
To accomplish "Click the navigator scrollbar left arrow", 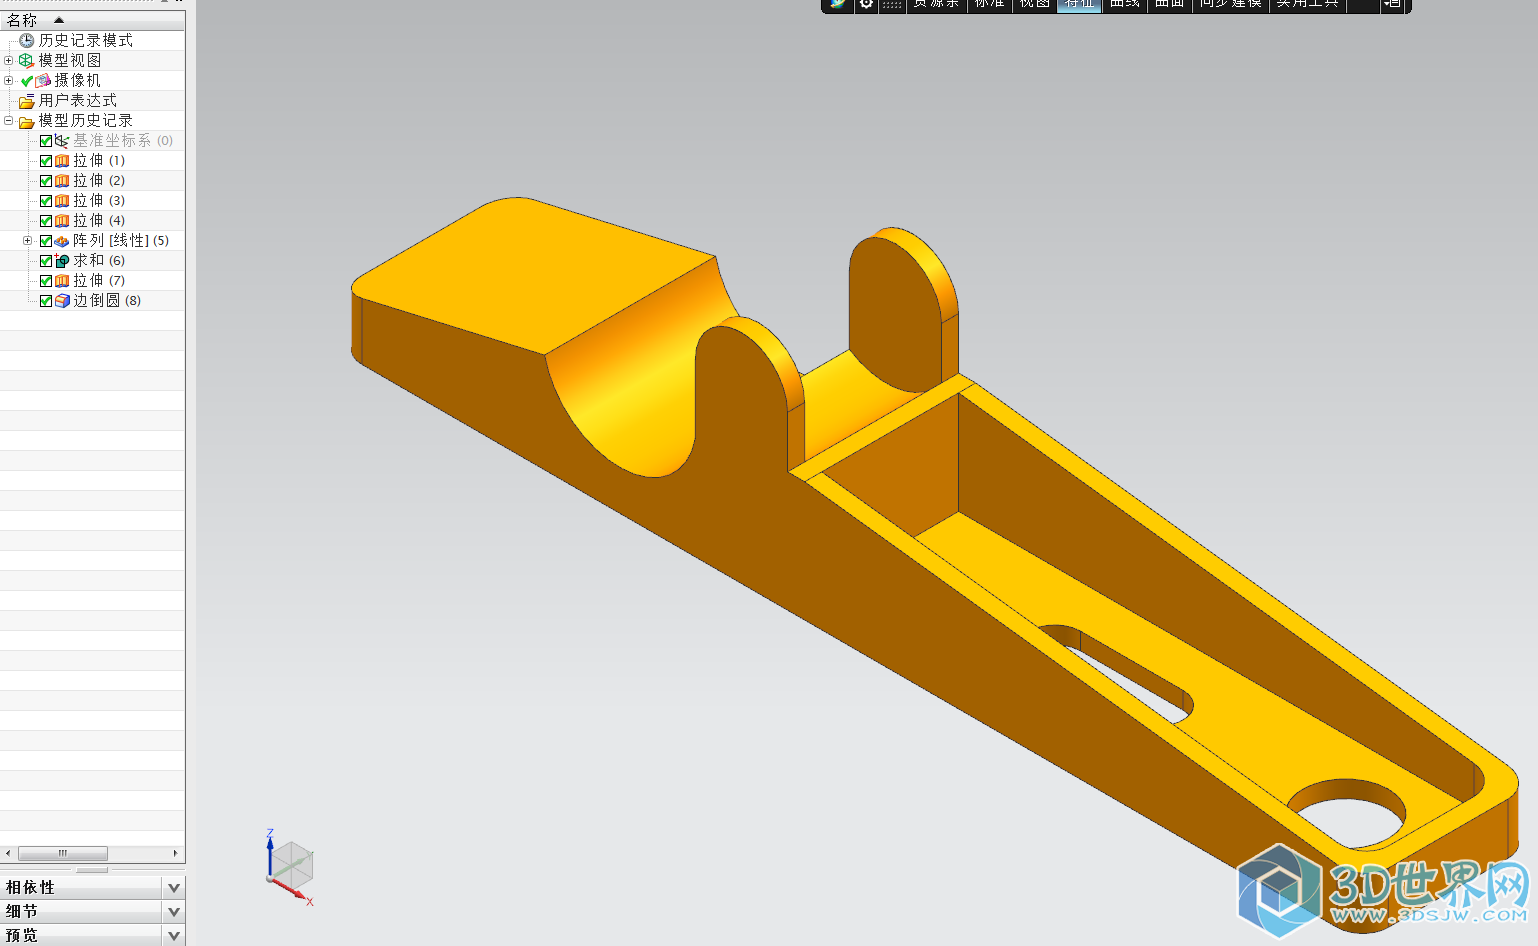I will point(8,854).
